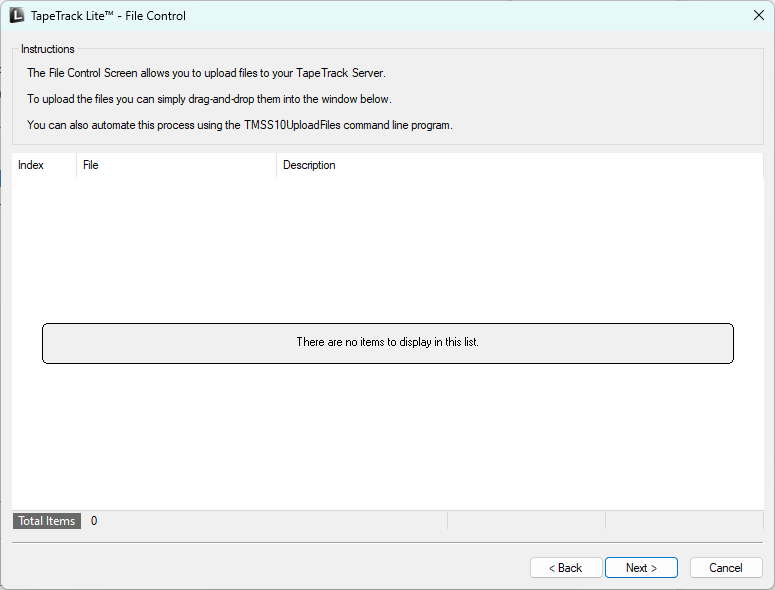Click the TMSS10UploadFiles instruction line
The width and height of the screenshot is (775, 590).
click(240, 125)
